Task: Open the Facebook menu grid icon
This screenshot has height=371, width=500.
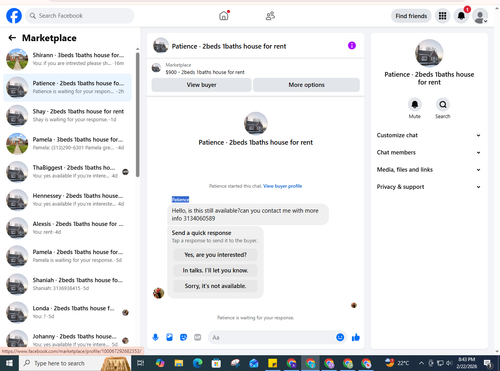Action: click(x=442, y=16)
